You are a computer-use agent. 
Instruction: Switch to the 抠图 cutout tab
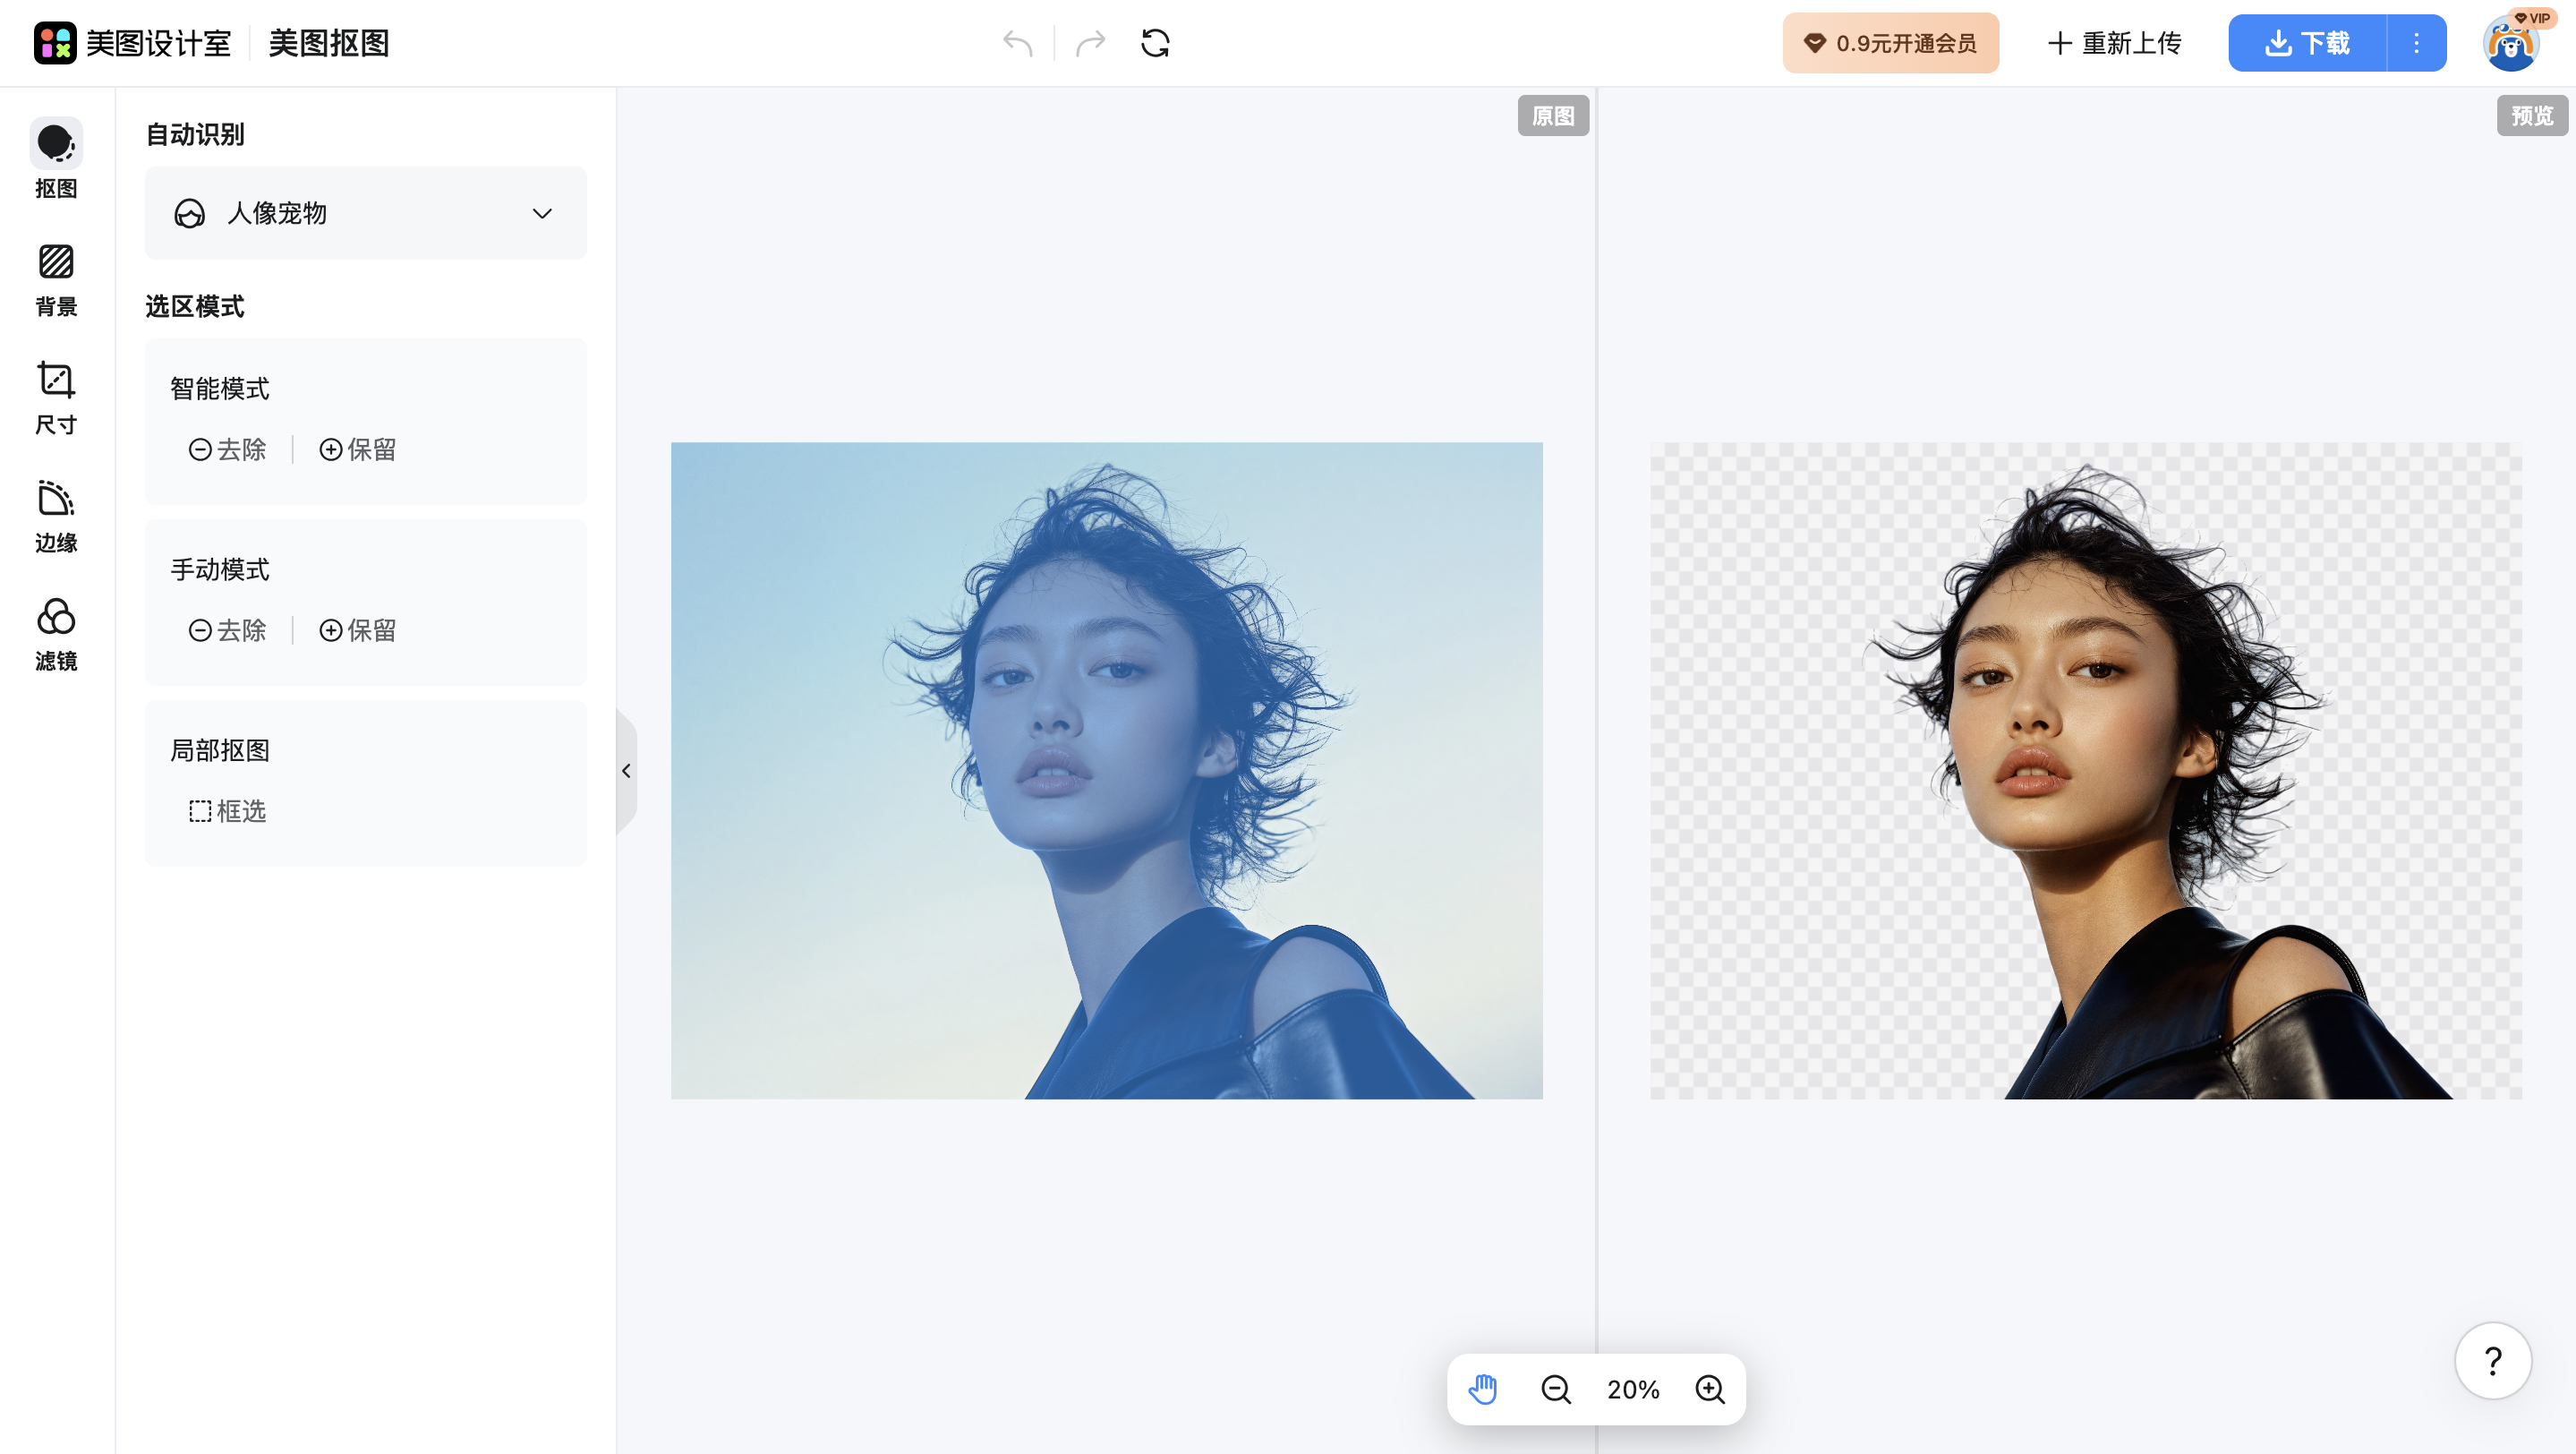(56, 160)
